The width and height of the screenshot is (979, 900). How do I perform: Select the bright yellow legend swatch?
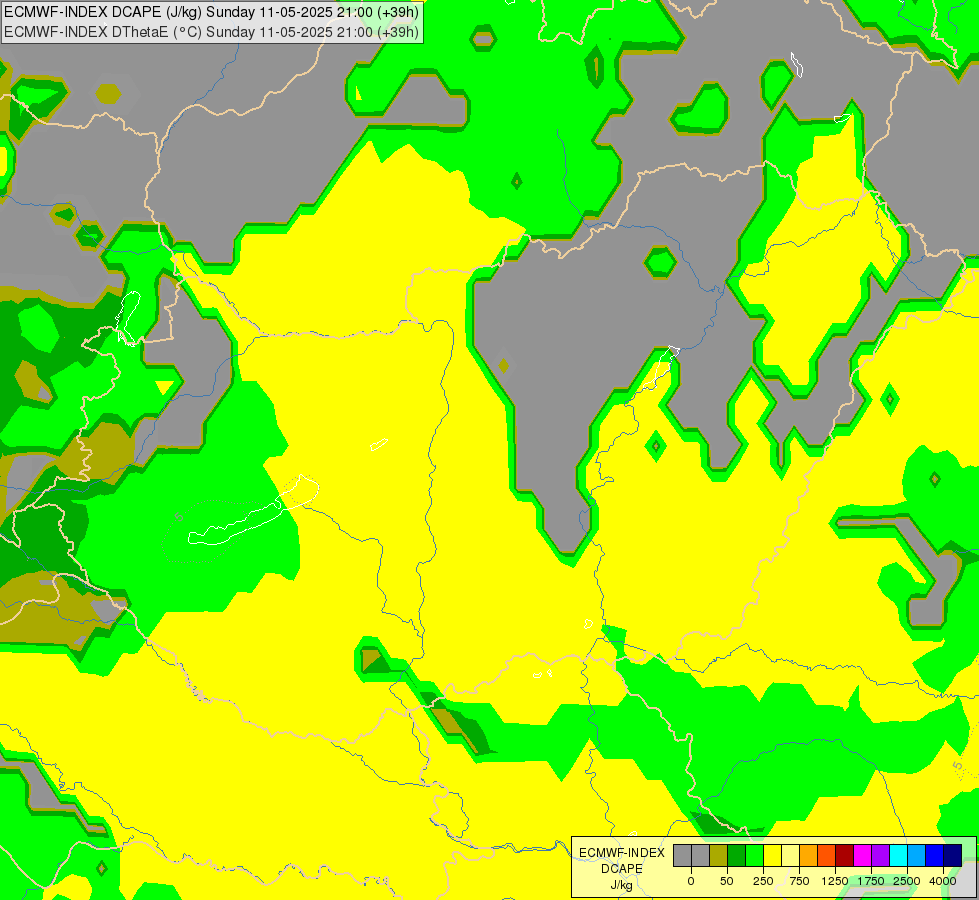(x=772, y=855)
